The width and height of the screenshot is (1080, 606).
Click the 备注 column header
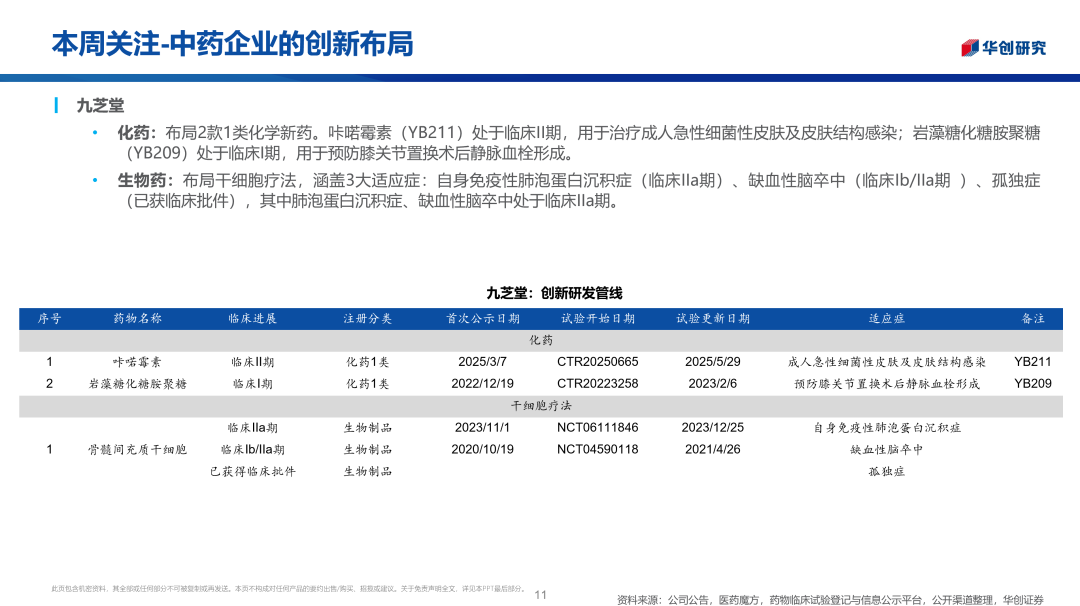(1033, 318)
